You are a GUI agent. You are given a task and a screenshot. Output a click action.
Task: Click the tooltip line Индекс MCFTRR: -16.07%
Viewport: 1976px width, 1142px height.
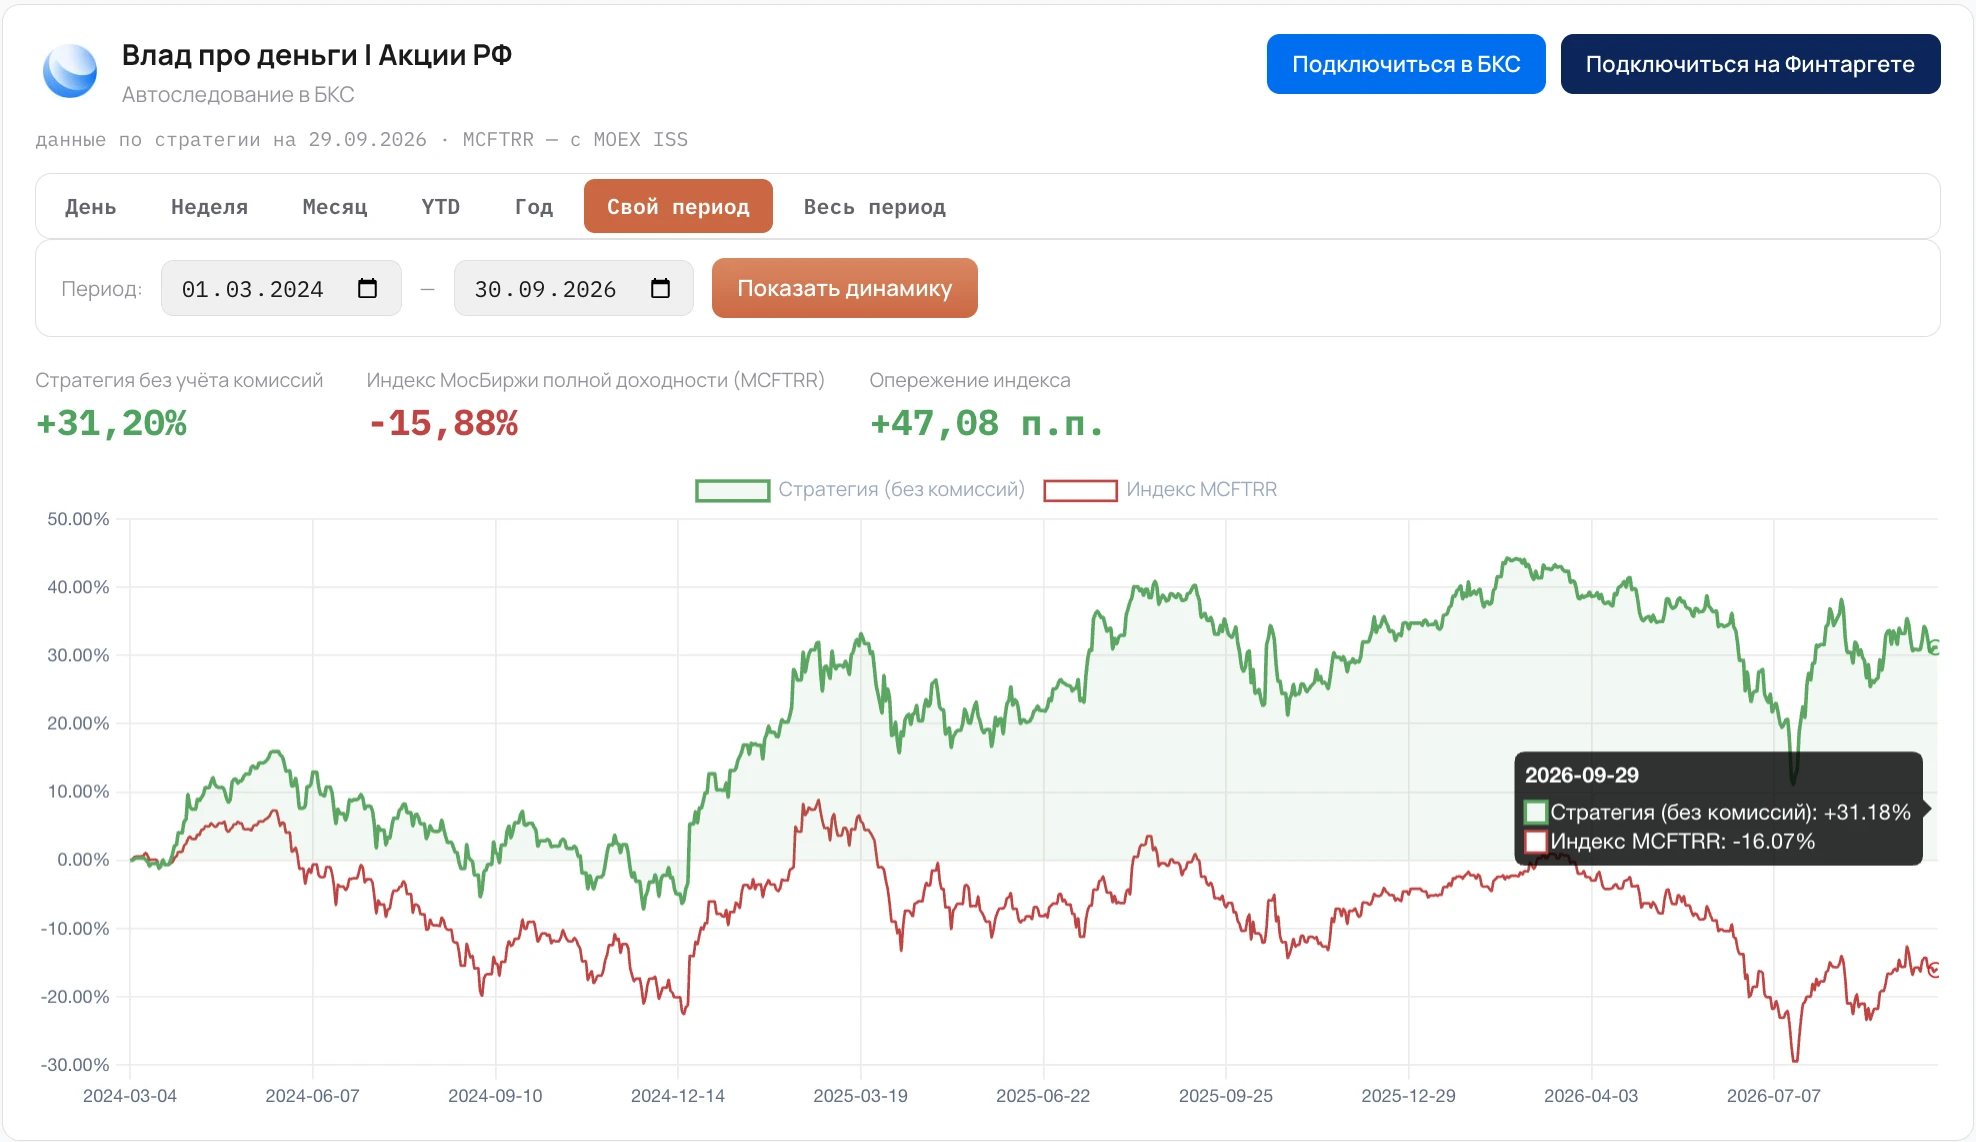(1682, 841)
